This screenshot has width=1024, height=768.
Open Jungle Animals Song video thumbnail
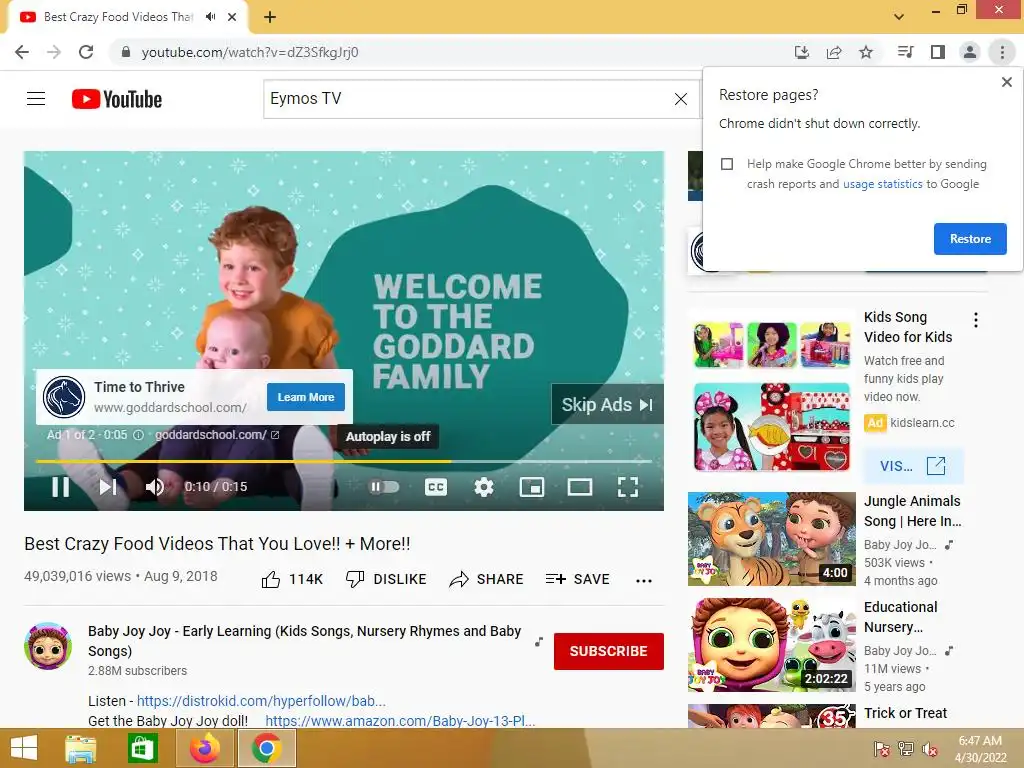click(771, 539)
